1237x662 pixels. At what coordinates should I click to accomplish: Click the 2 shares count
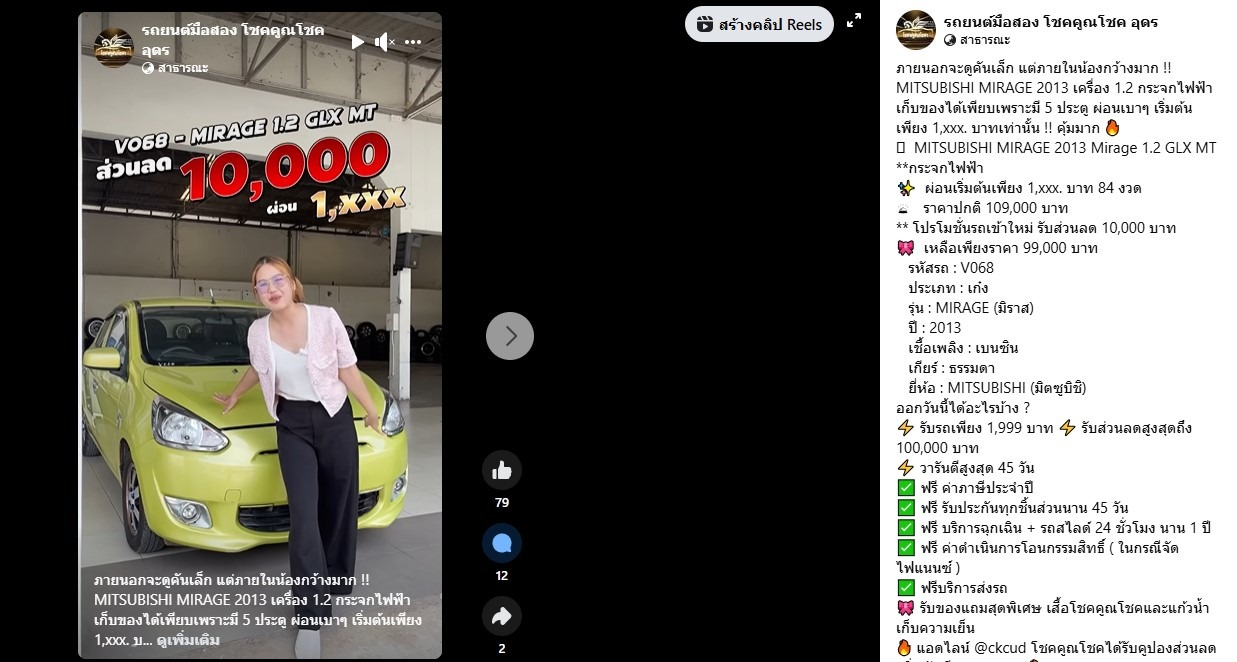click(x=502, y=648)
